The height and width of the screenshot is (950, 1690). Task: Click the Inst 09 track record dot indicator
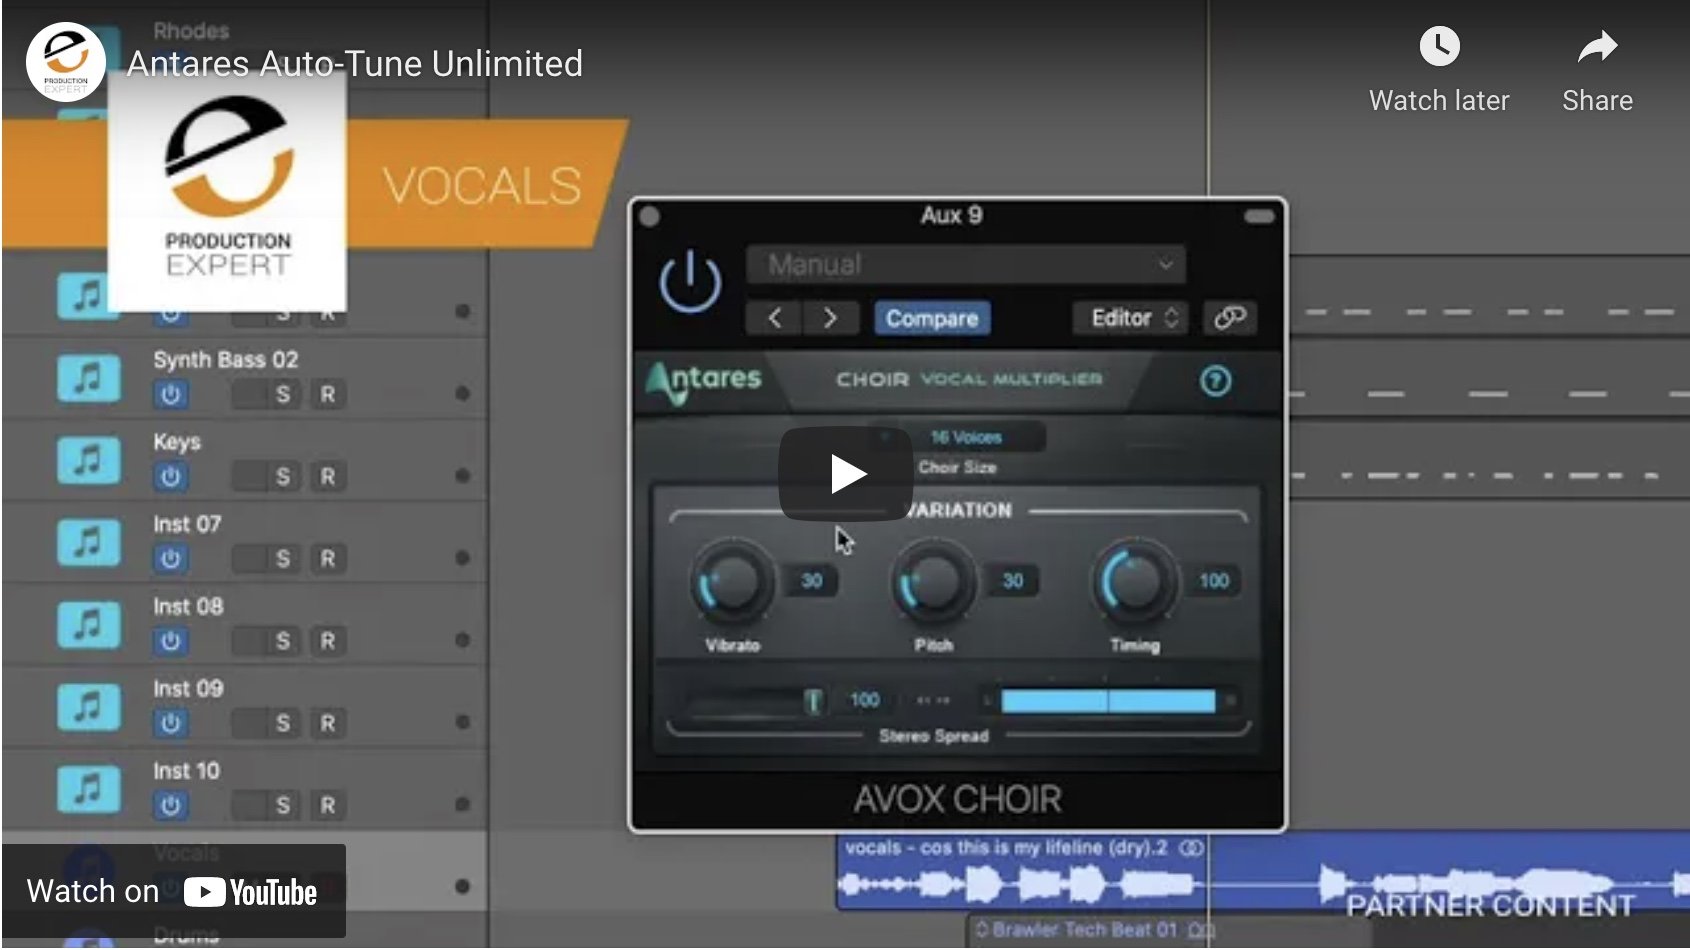point(462,722)
